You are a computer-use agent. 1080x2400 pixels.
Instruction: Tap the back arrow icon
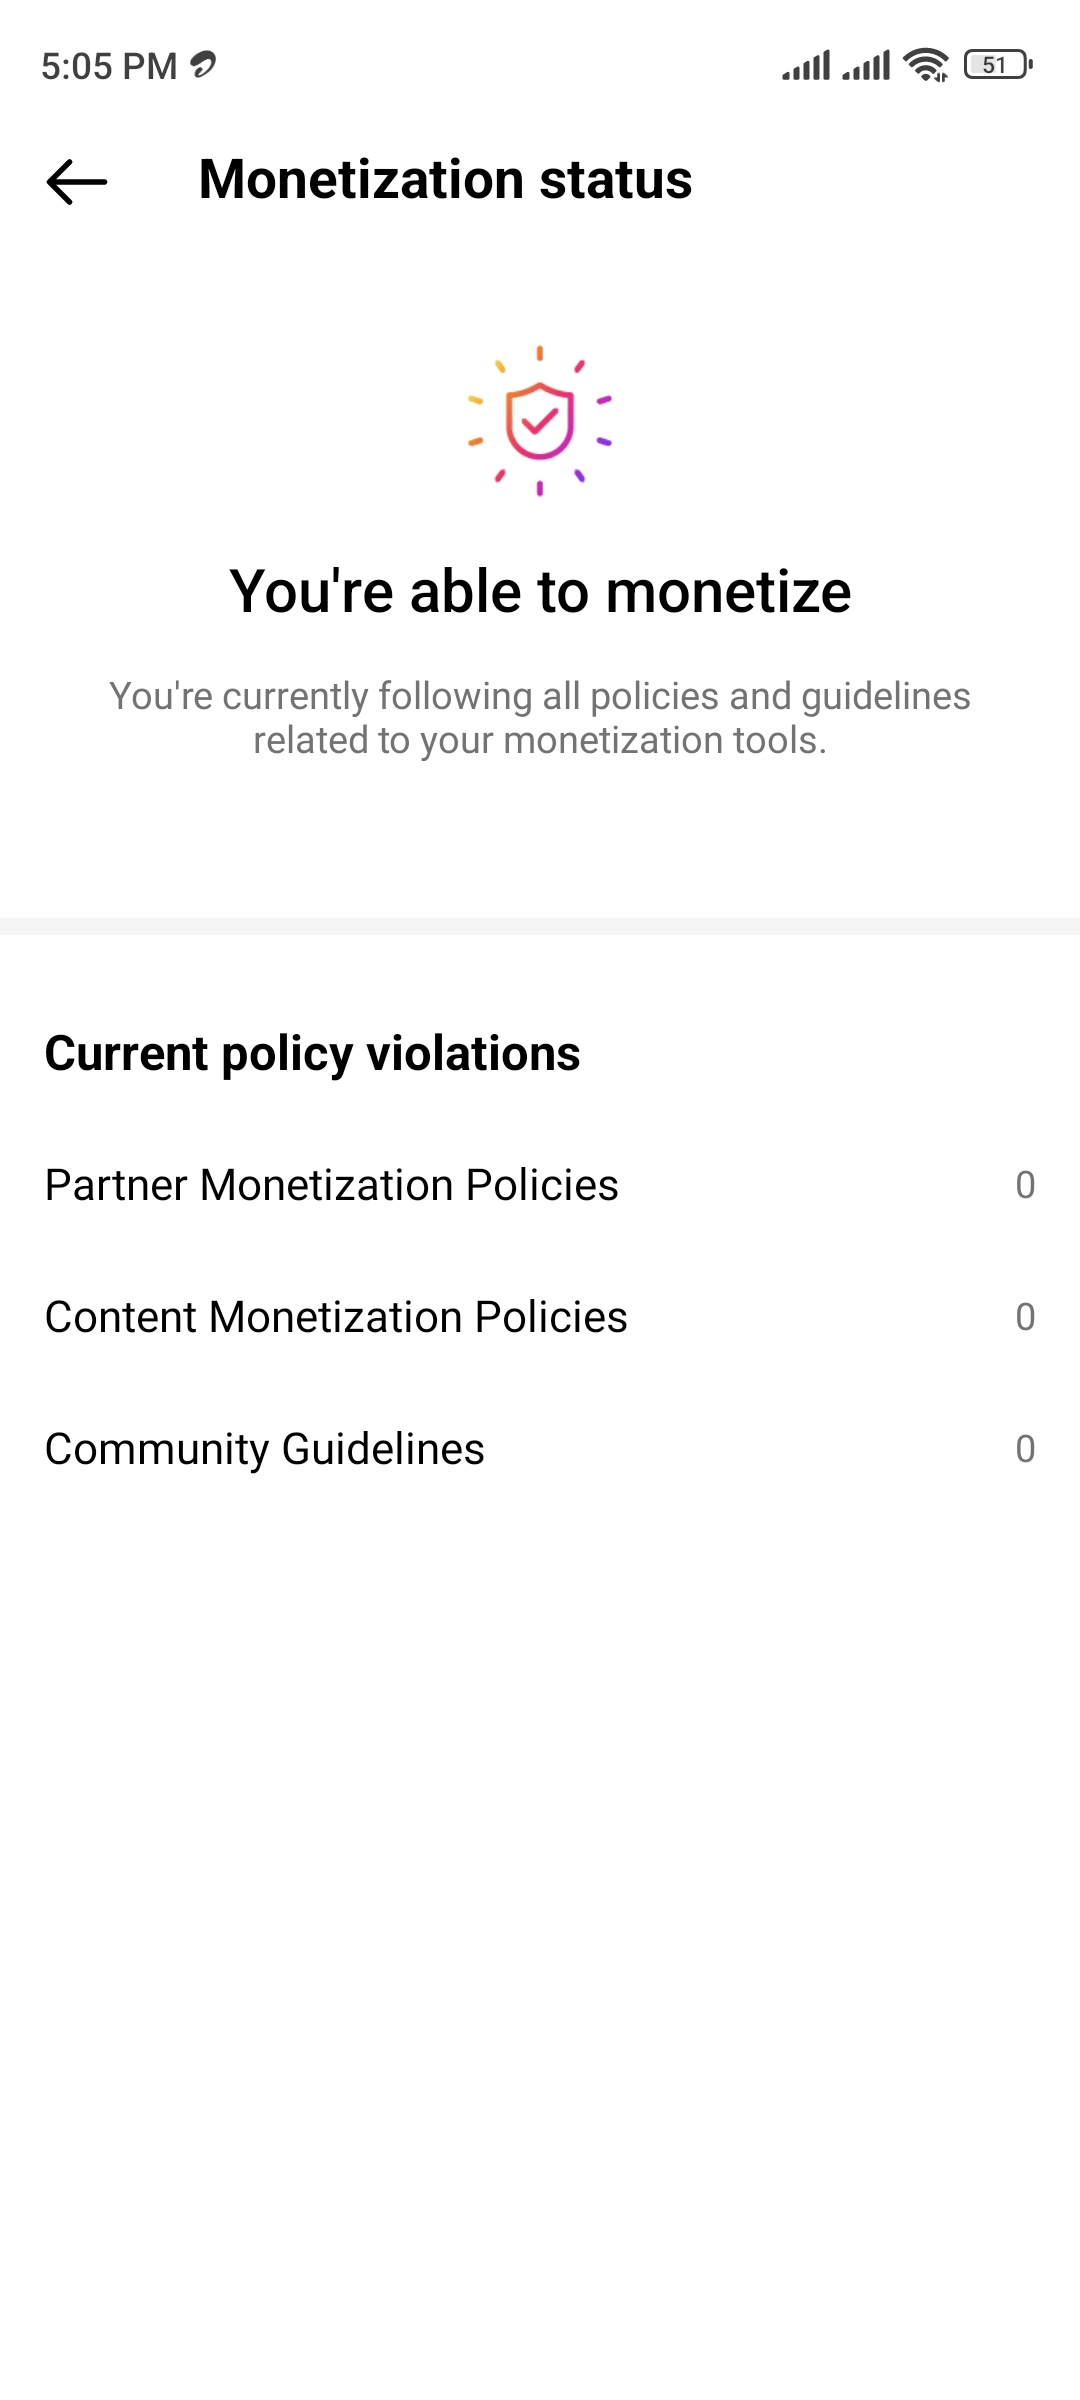76,182
